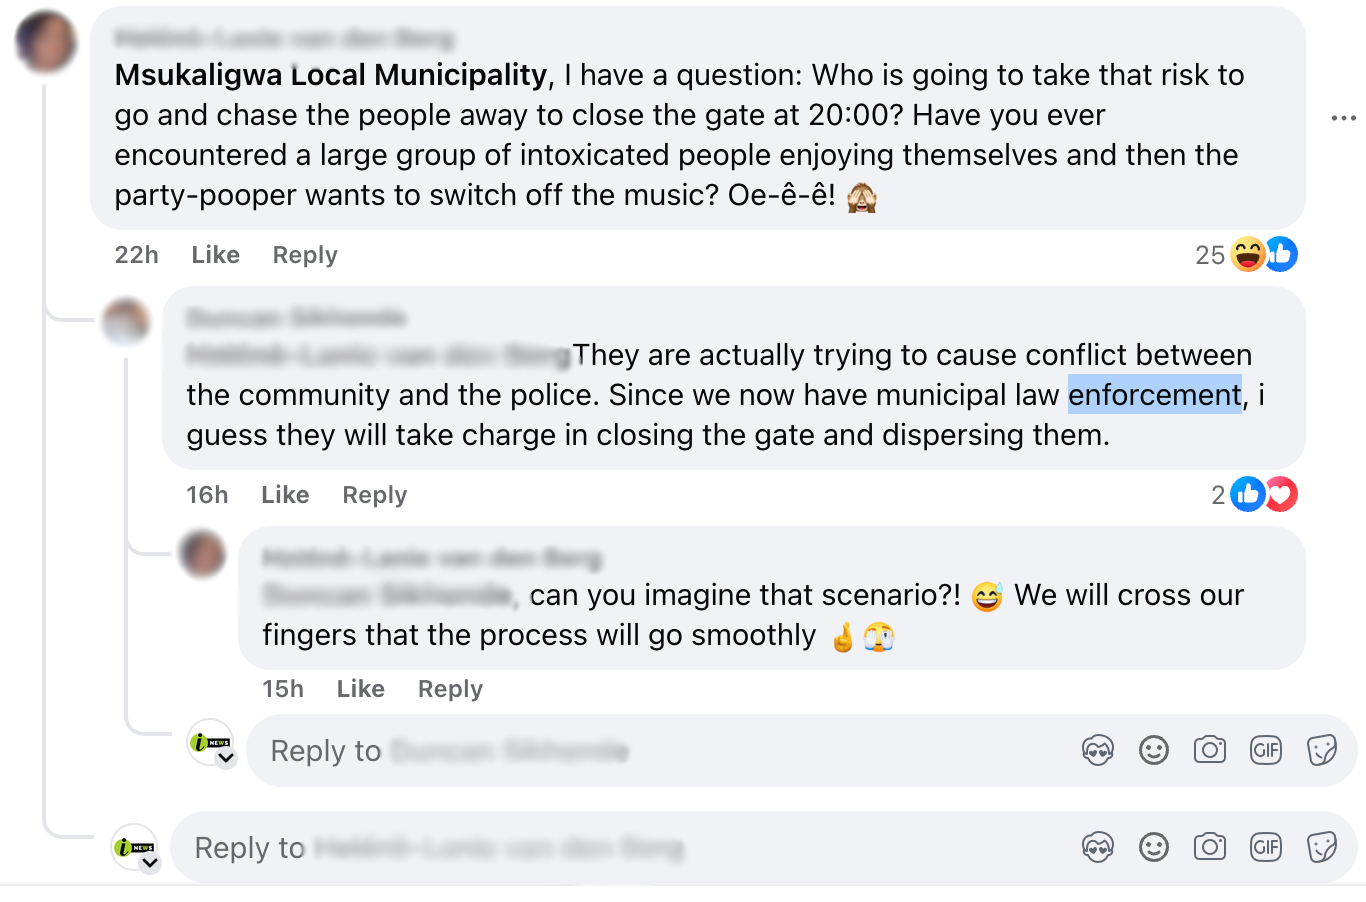Open sticker picker in upper reply box
The height and width of the screenshot is (902, 1366).
point(1321,750)
